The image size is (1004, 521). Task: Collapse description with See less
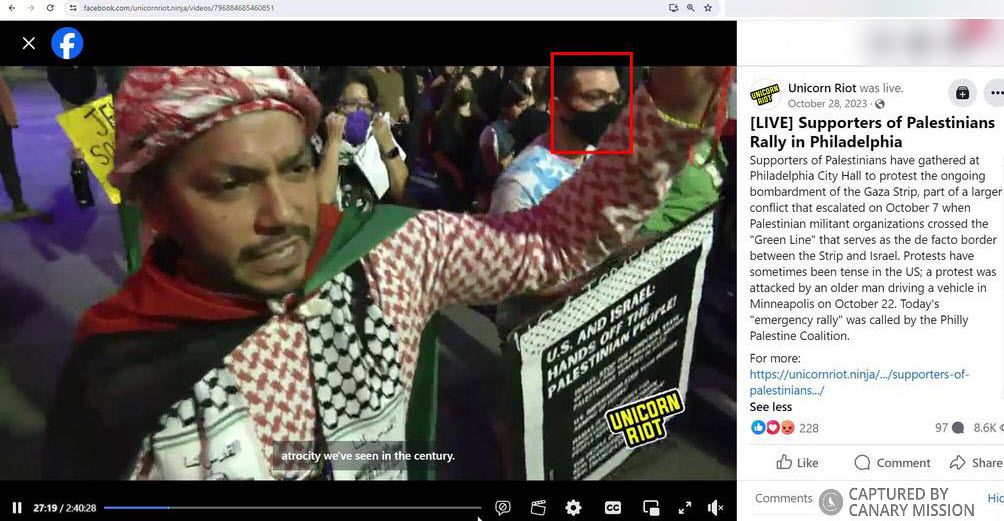tap(770, 407)
